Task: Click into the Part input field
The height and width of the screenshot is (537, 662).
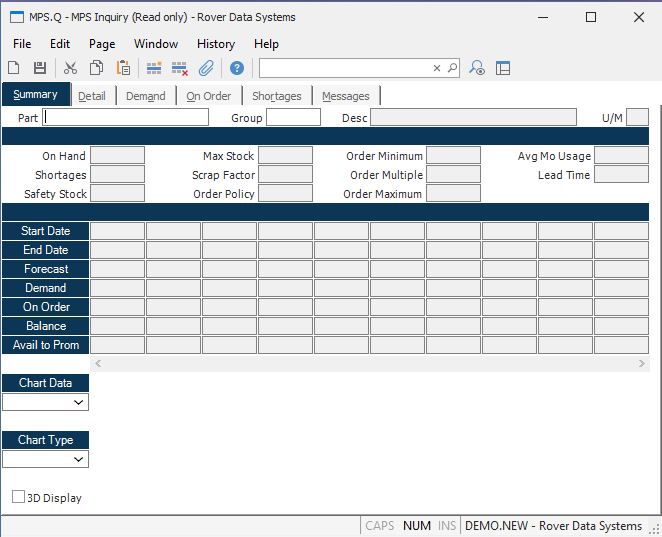Action: click(126, 117)
